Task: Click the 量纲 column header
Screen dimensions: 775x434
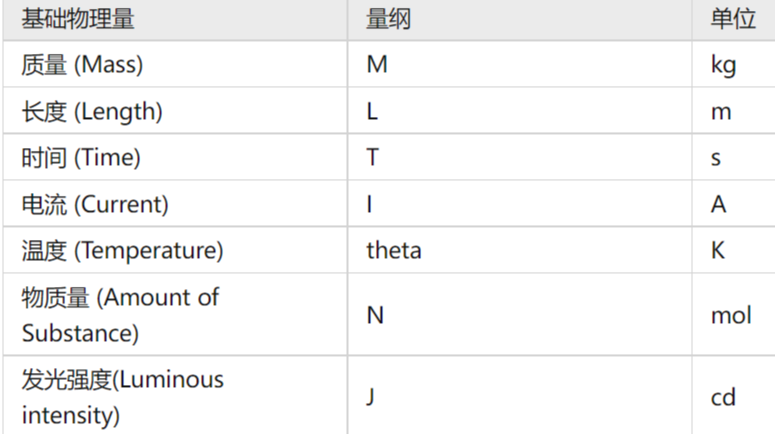Action: coord(388,19)
